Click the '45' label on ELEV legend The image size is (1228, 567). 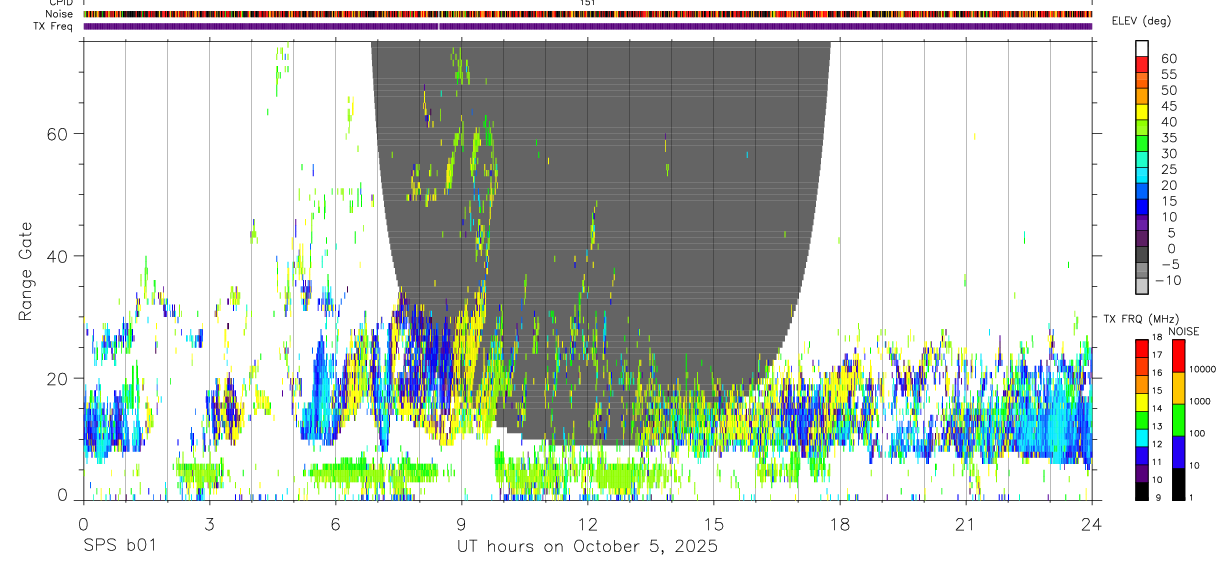pos(1168,106)
